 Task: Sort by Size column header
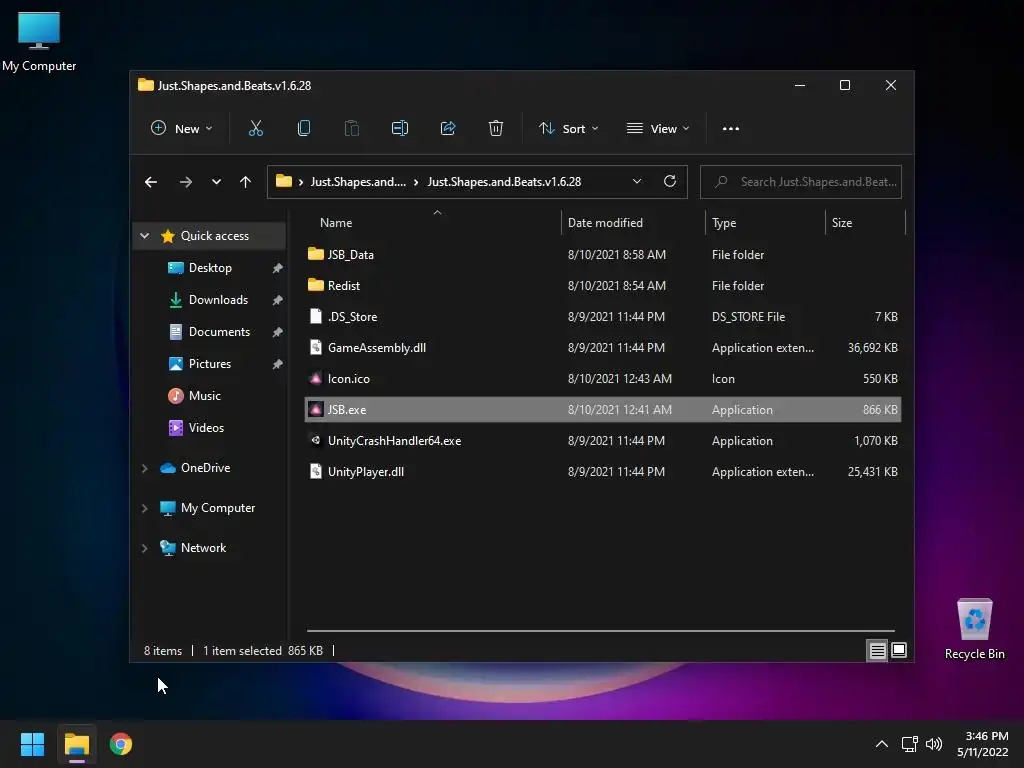pos(865,223)
